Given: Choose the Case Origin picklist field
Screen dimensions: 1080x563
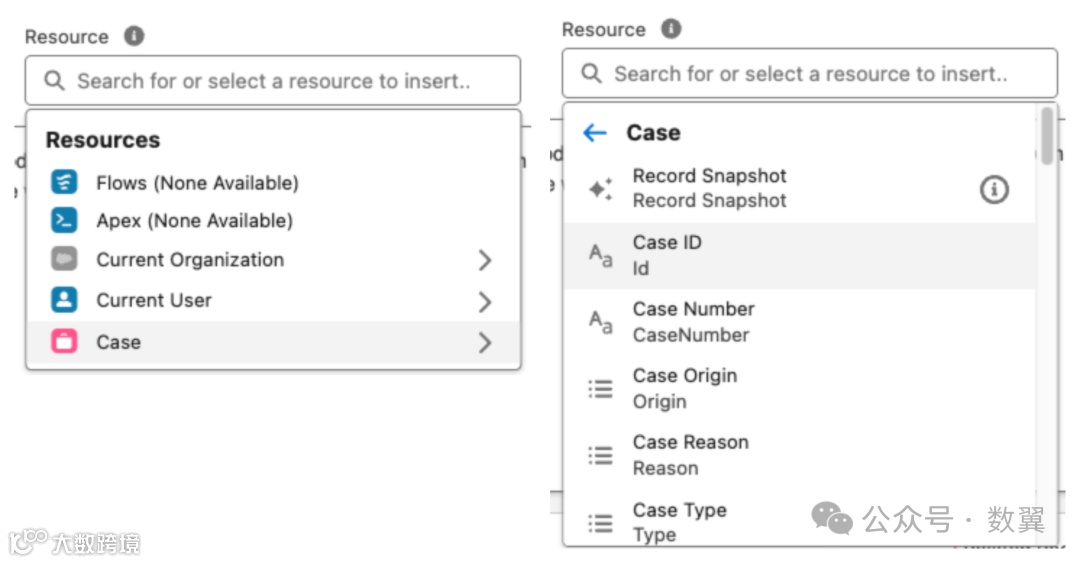Looking at the screenshot, I should pos(685,388).
